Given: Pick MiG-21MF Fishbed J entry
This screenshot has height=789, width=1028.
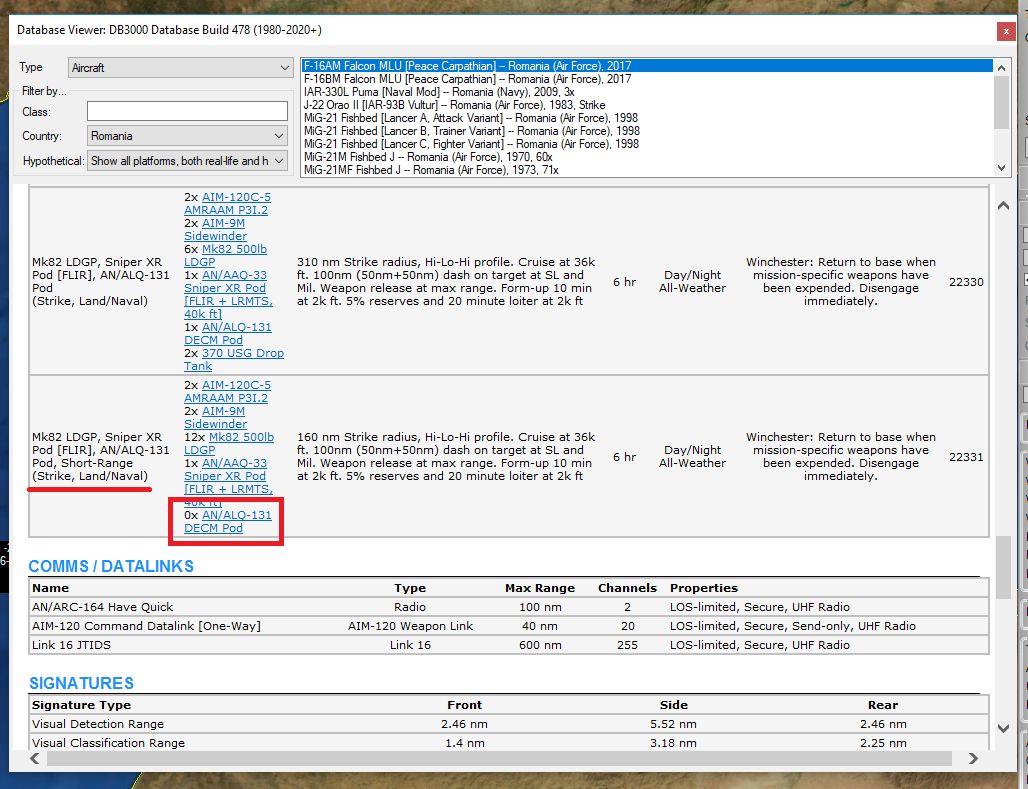Looking at the screenshot, I should (430, 170).
